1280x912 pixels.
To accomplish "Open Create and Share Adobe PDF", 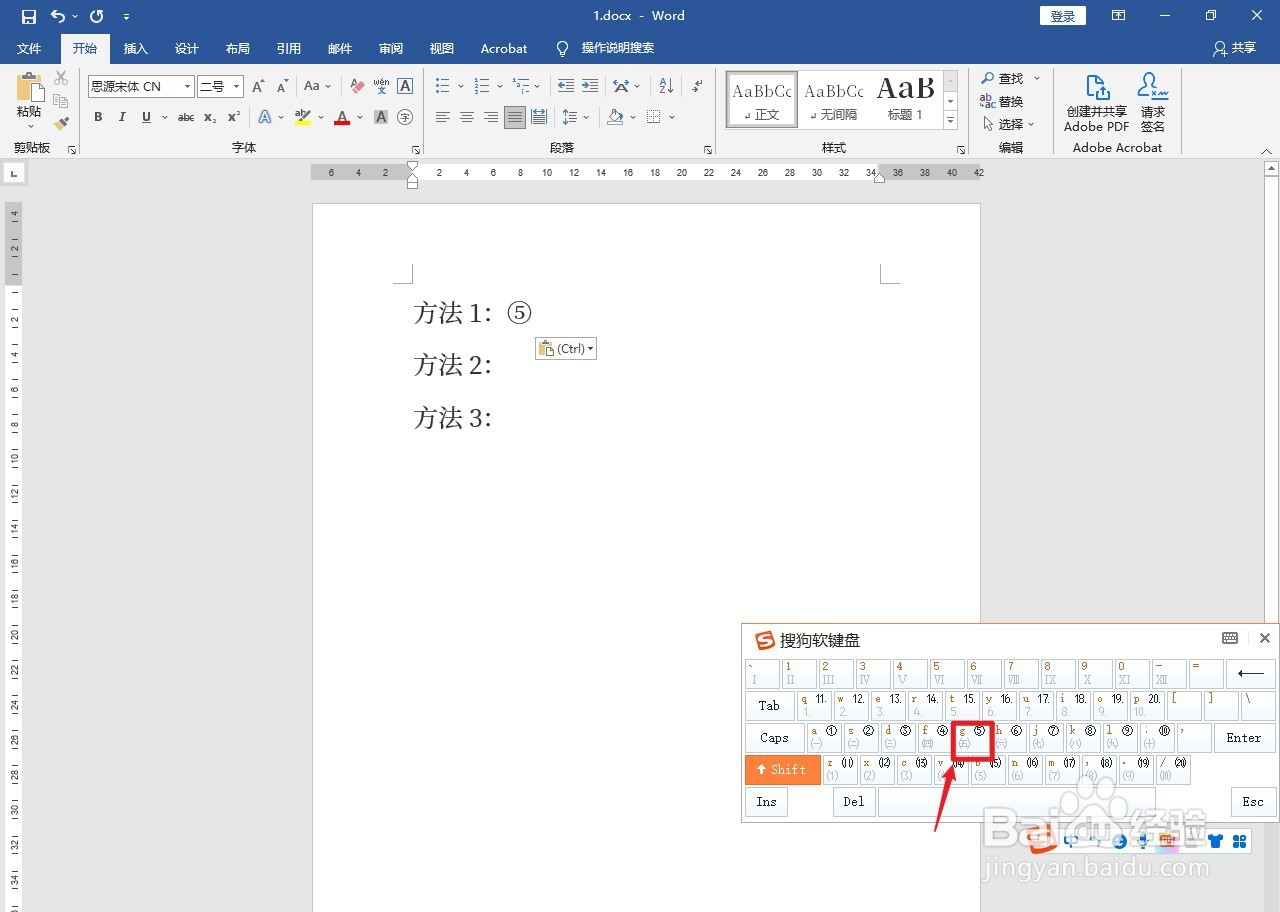I will pyautogui.click(x=1096, y=103).
